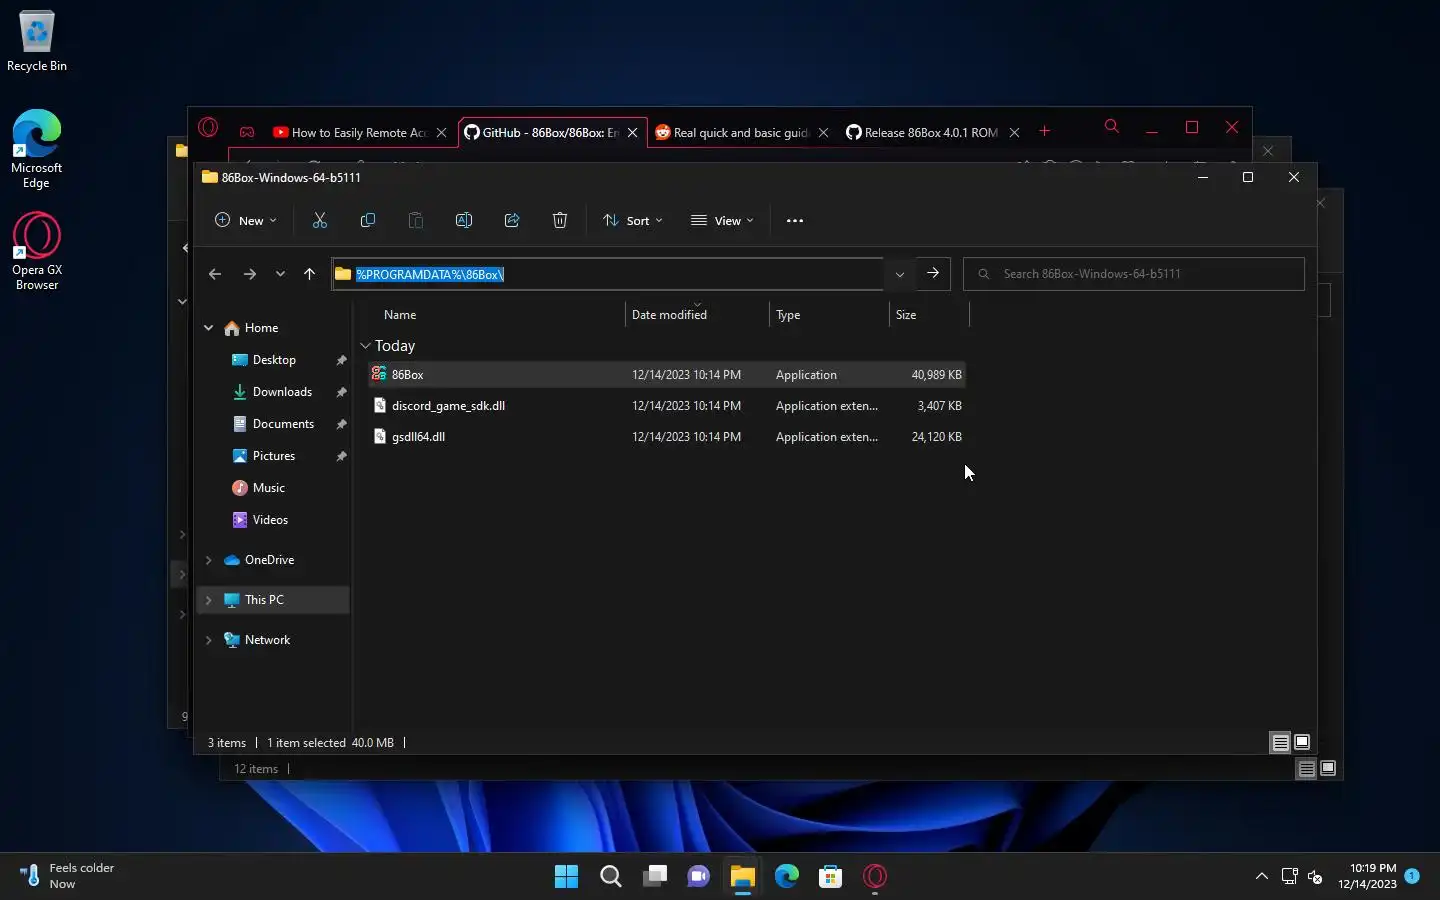The height and width of the screenshot is (900, 1440).
Task: Expand the This PC tree node
Action: click(209, 600)
